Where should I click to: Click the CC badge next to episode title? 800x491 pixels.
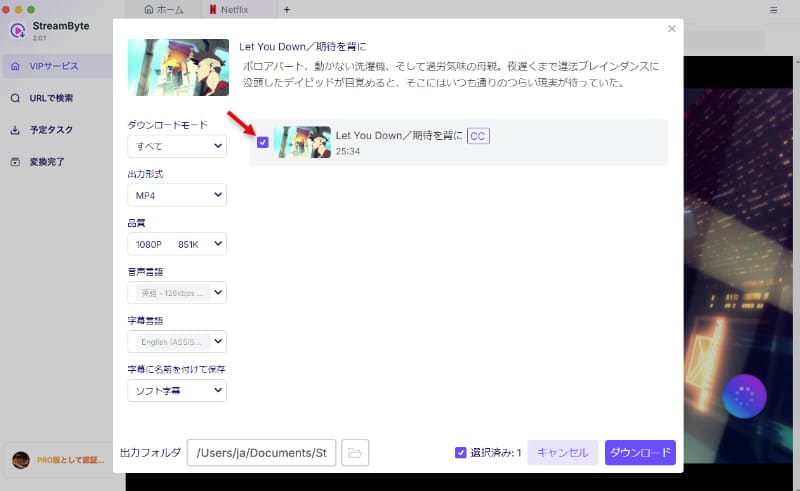(x=478, y=136)
